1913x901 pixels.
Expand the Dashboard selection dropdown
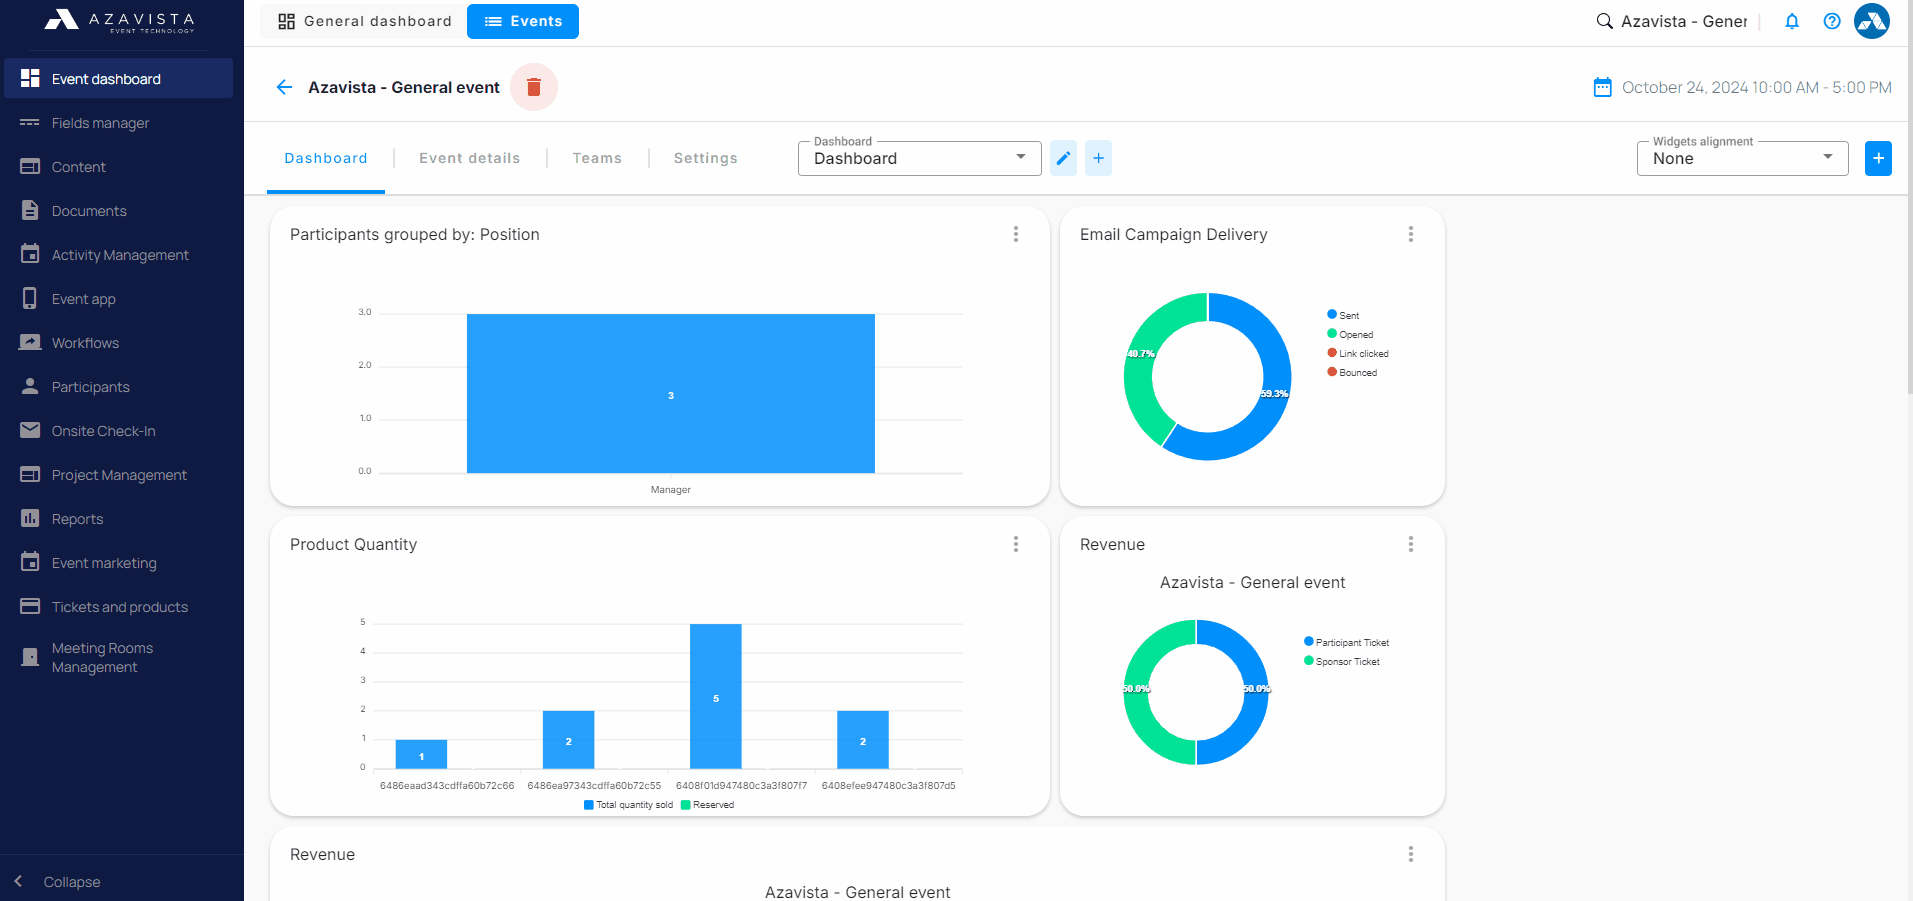coord(920,158)
